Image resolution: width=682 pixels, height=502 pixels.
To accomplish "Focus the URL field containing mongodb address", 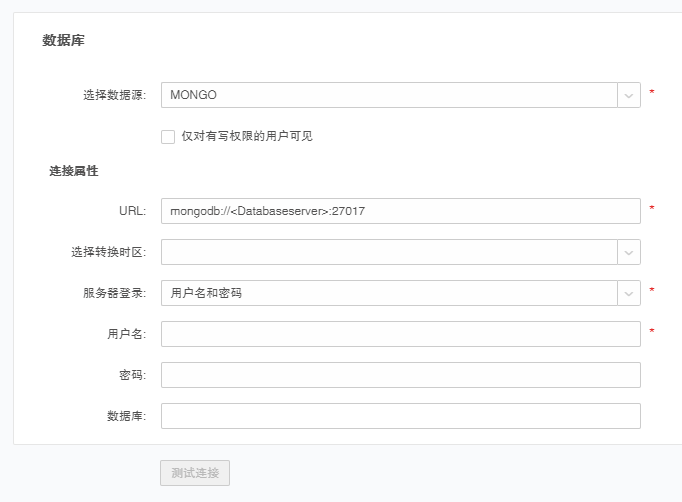I will (x=400, y=211).
